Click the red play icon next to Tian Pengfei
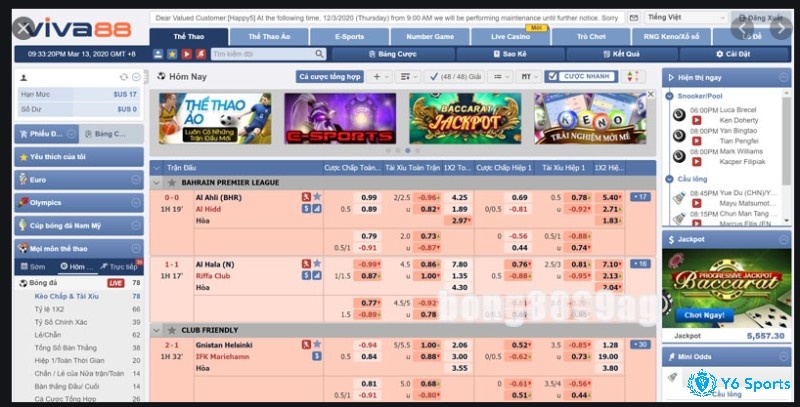 coord(696,141)
